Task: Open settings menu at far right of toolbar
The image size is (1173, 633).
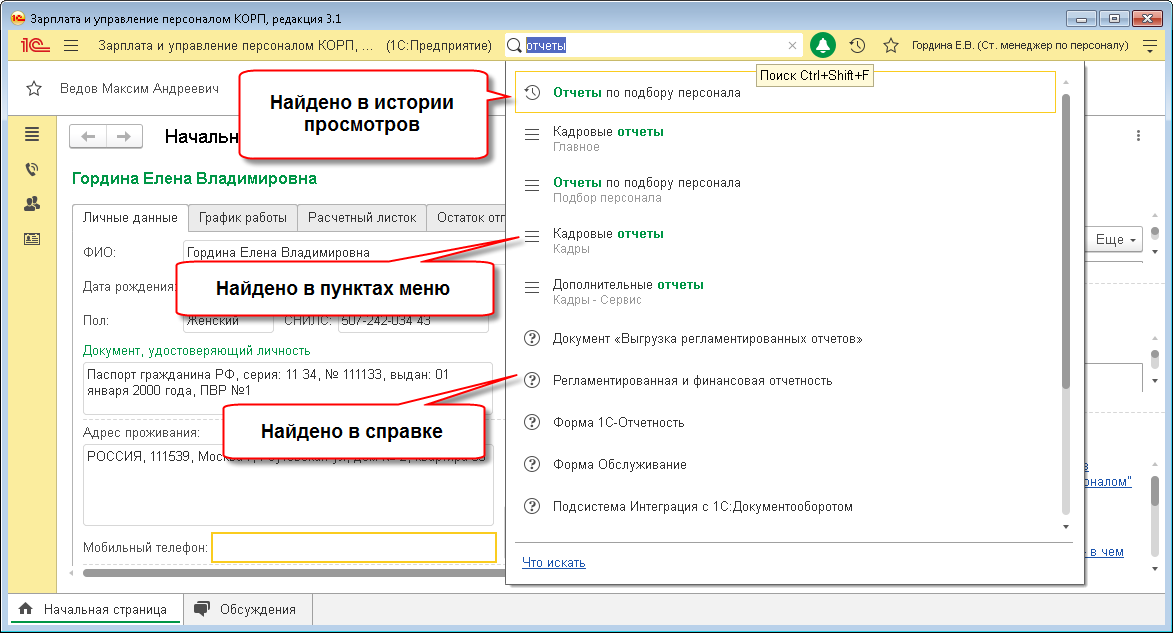Action: pos(1150,46)
